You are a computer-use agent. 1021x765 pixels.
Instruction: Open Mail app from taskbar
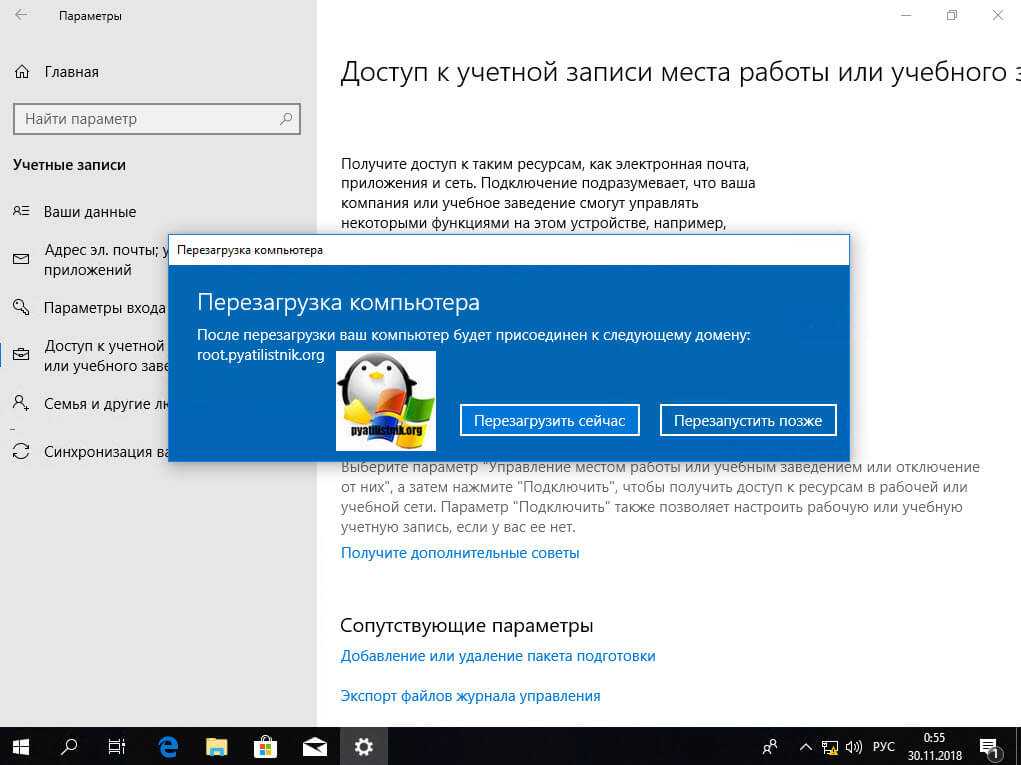pyautogui.click(x=314, y=746)
